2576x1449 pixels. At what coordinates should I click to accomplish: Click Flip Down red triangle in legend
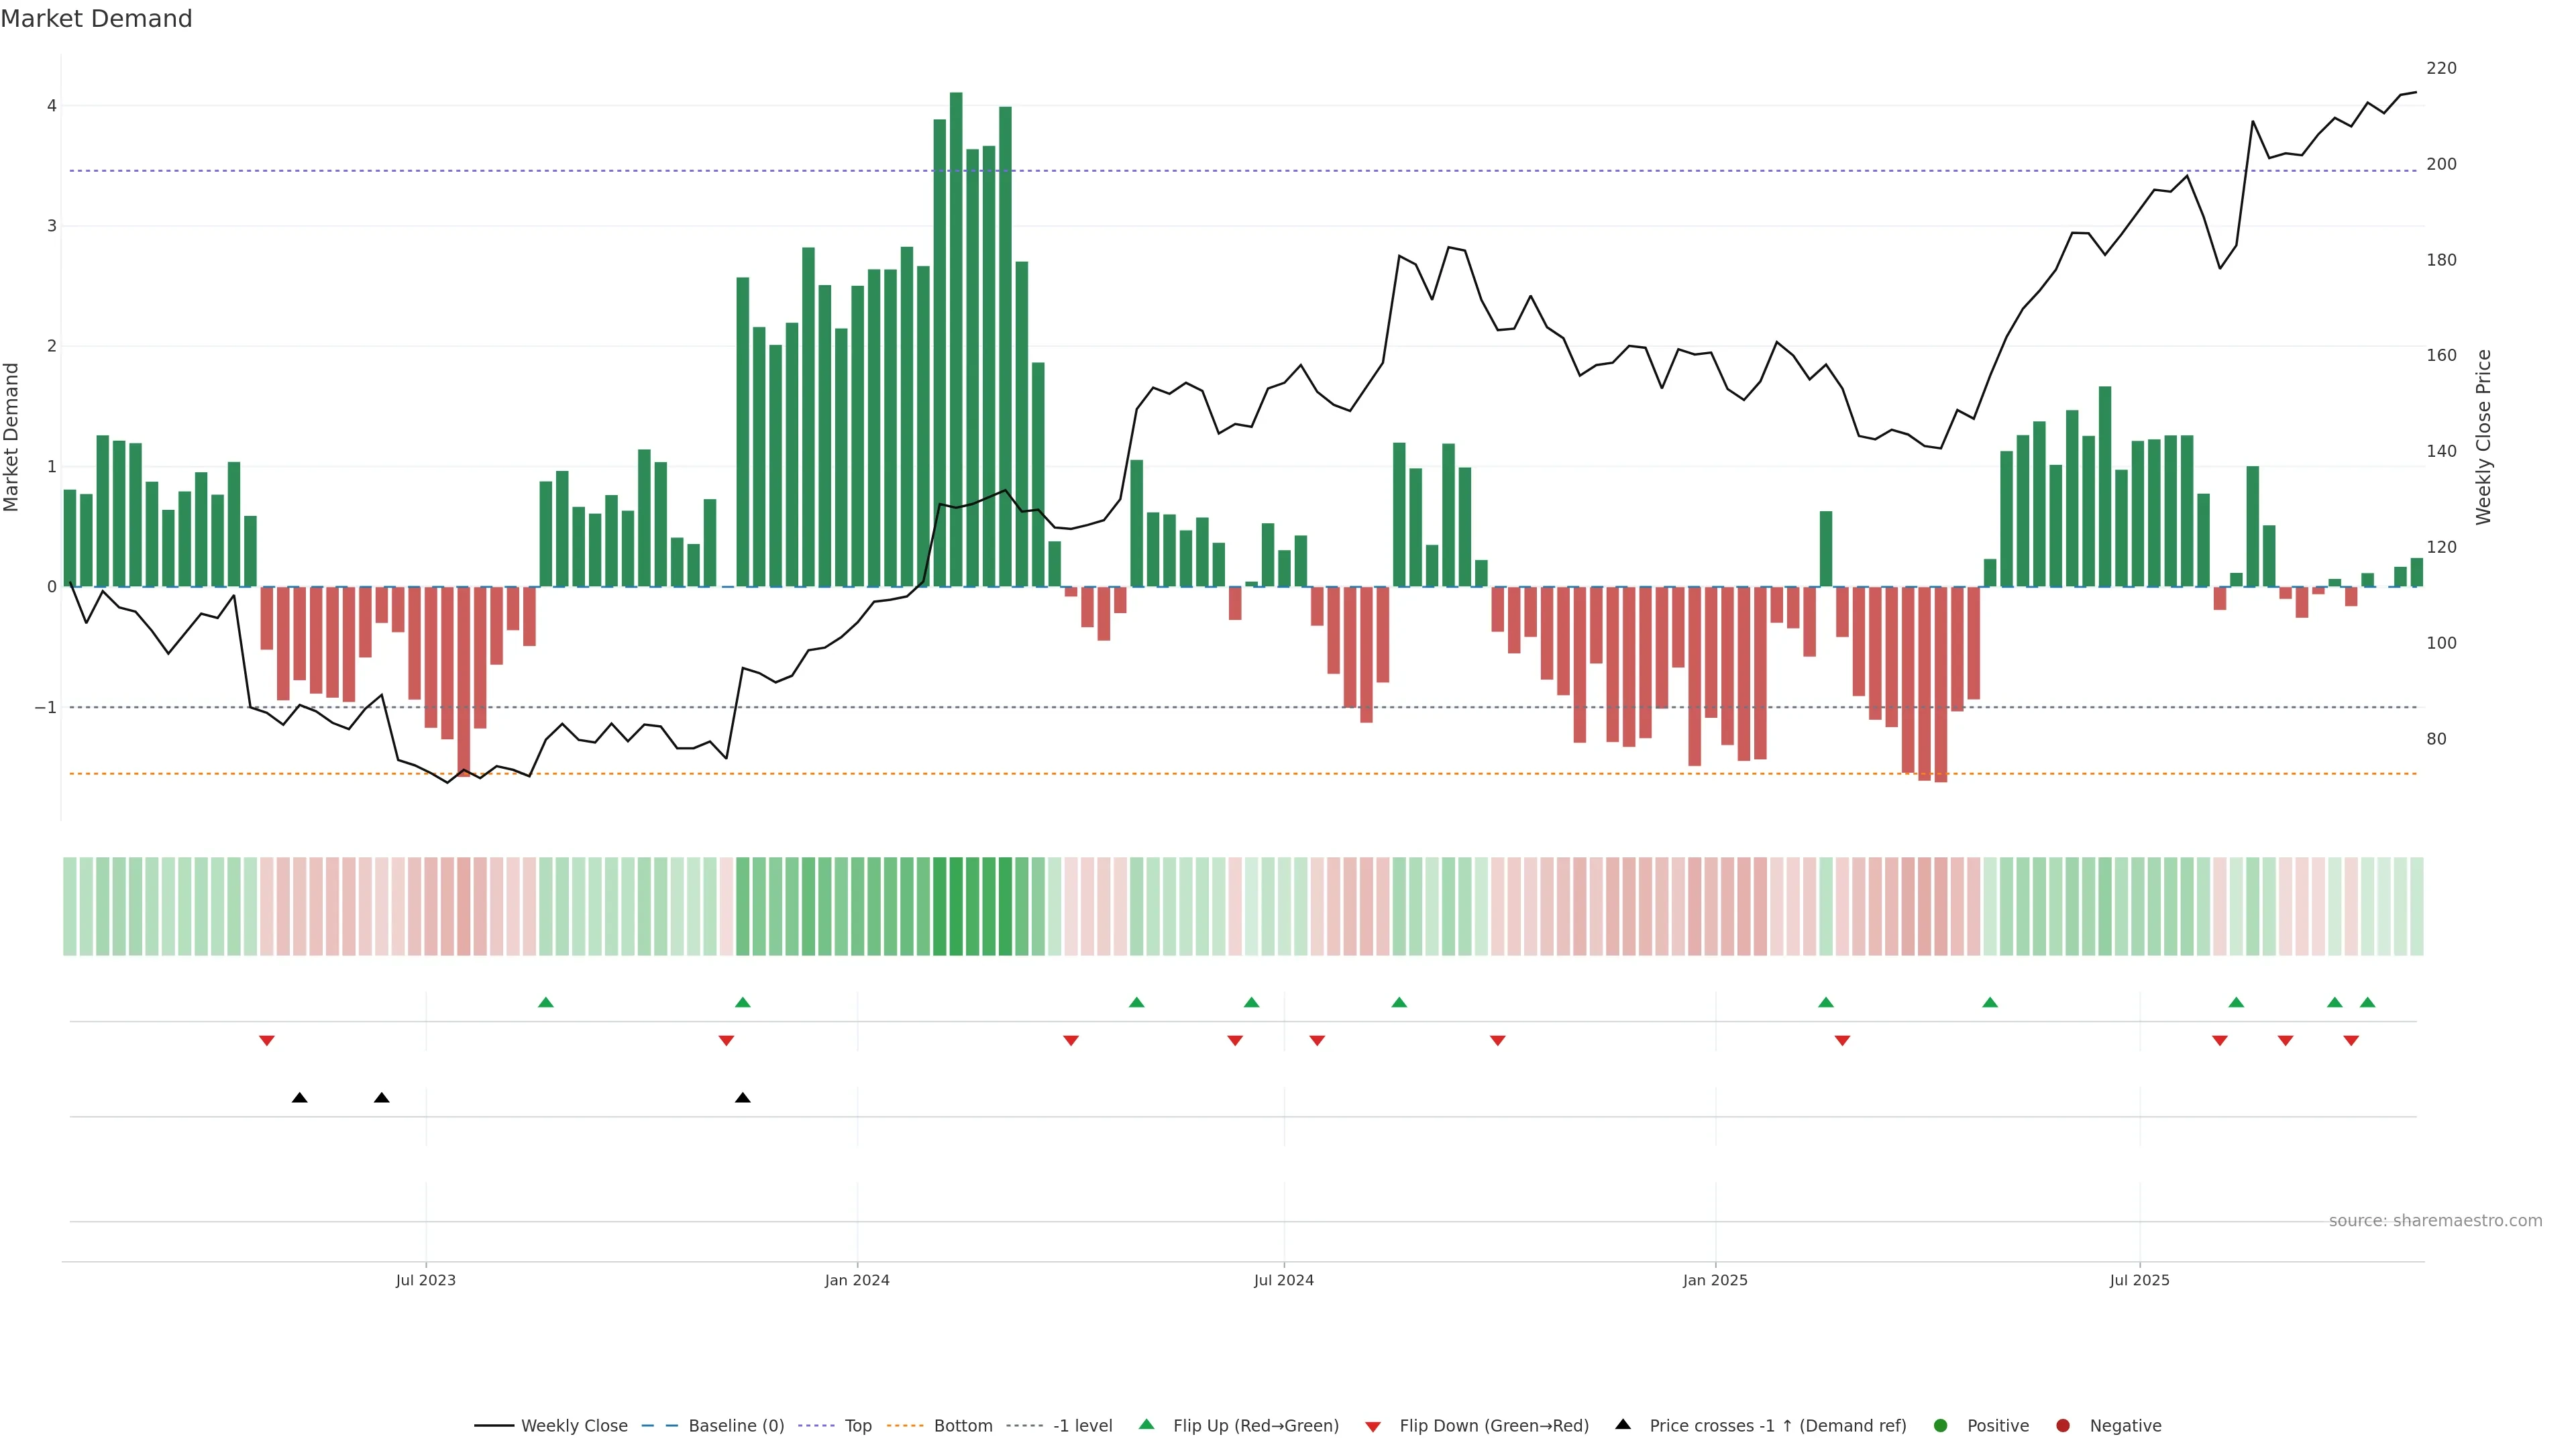coord(1373,1427)
